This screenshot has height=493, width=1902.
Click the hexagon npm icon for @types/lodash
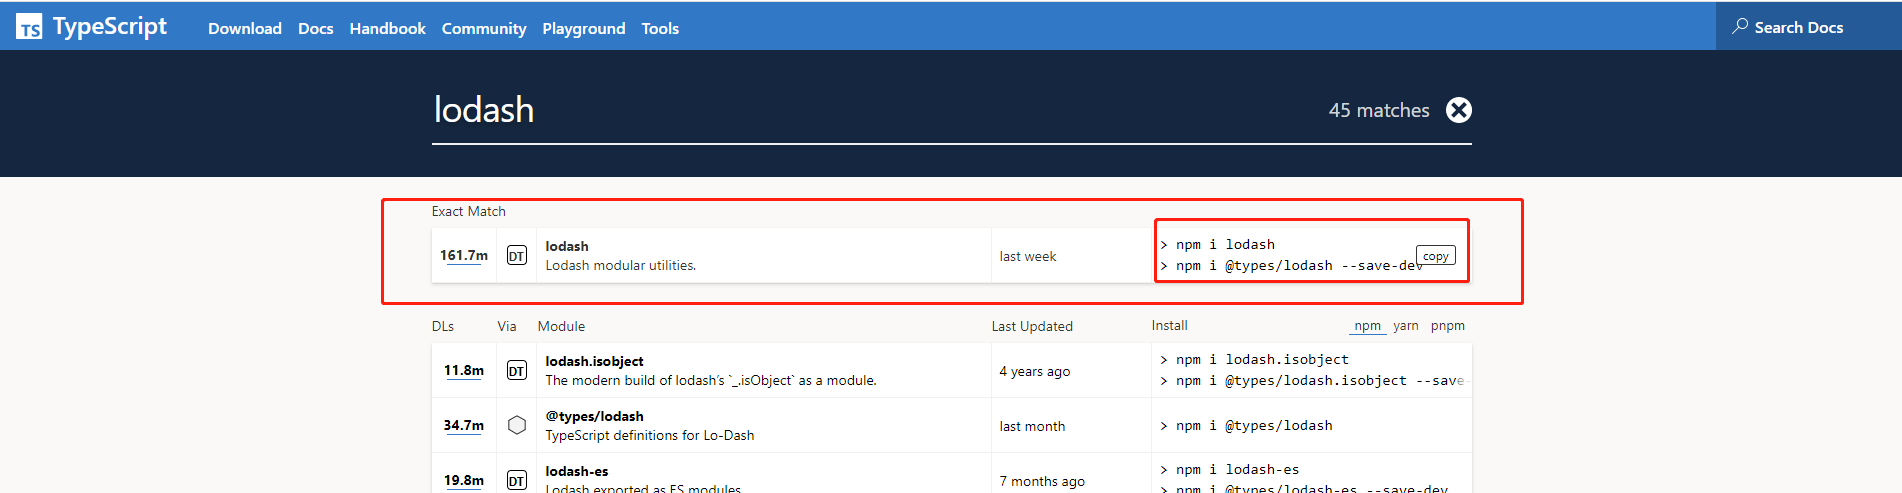click(x=516, y=425)
